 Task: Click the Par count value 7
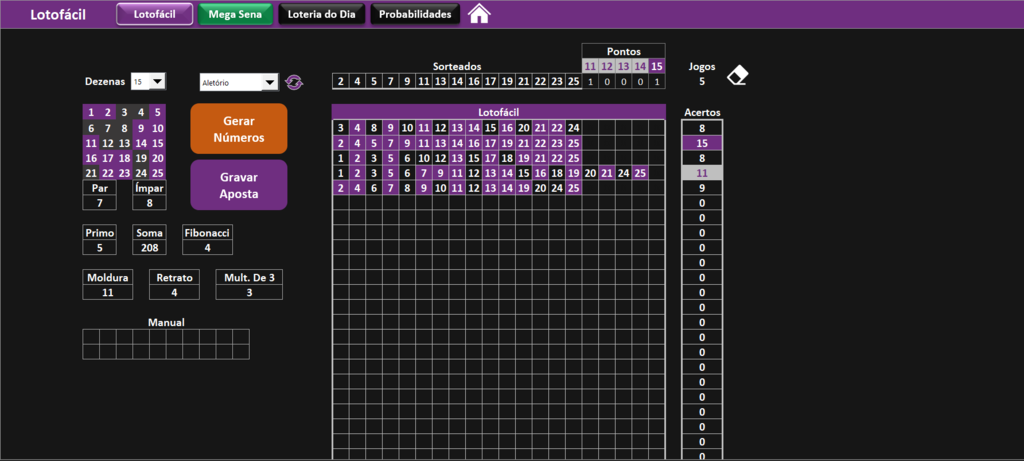point(100,202)
